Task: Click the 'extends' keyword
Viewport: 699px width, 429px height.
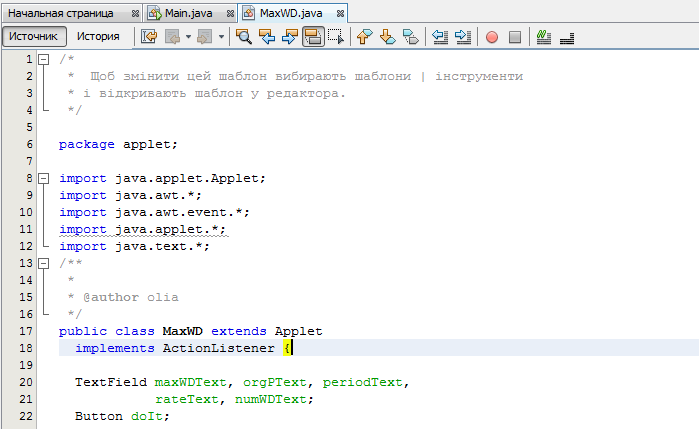Action: (x=238, y=331)
